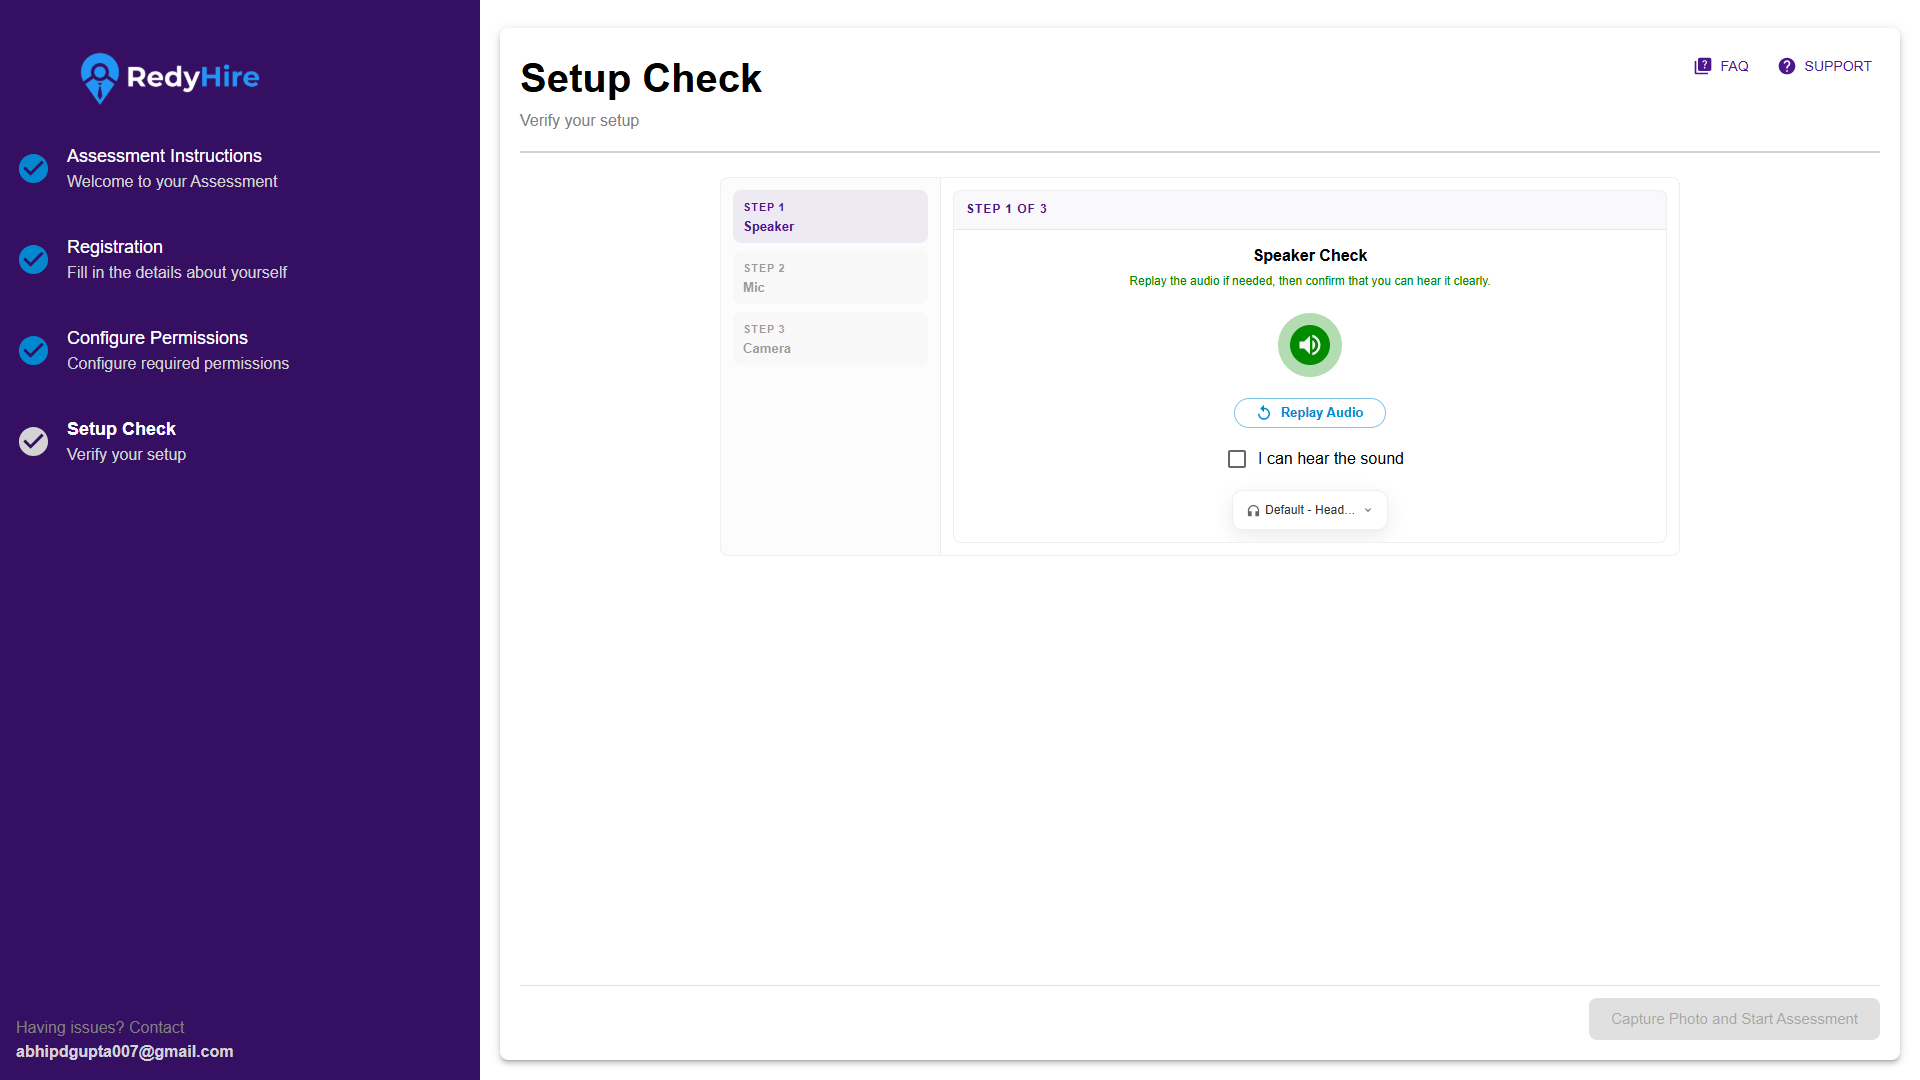Screen dimensions: 1920x1080
Task: Check the 'I can hear the sound' box
Action: [1237, 459]
